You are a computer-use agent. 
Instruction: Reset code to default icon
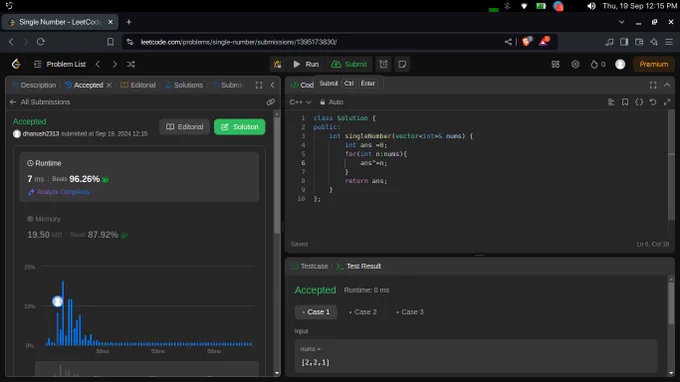[x=653, y=102]
